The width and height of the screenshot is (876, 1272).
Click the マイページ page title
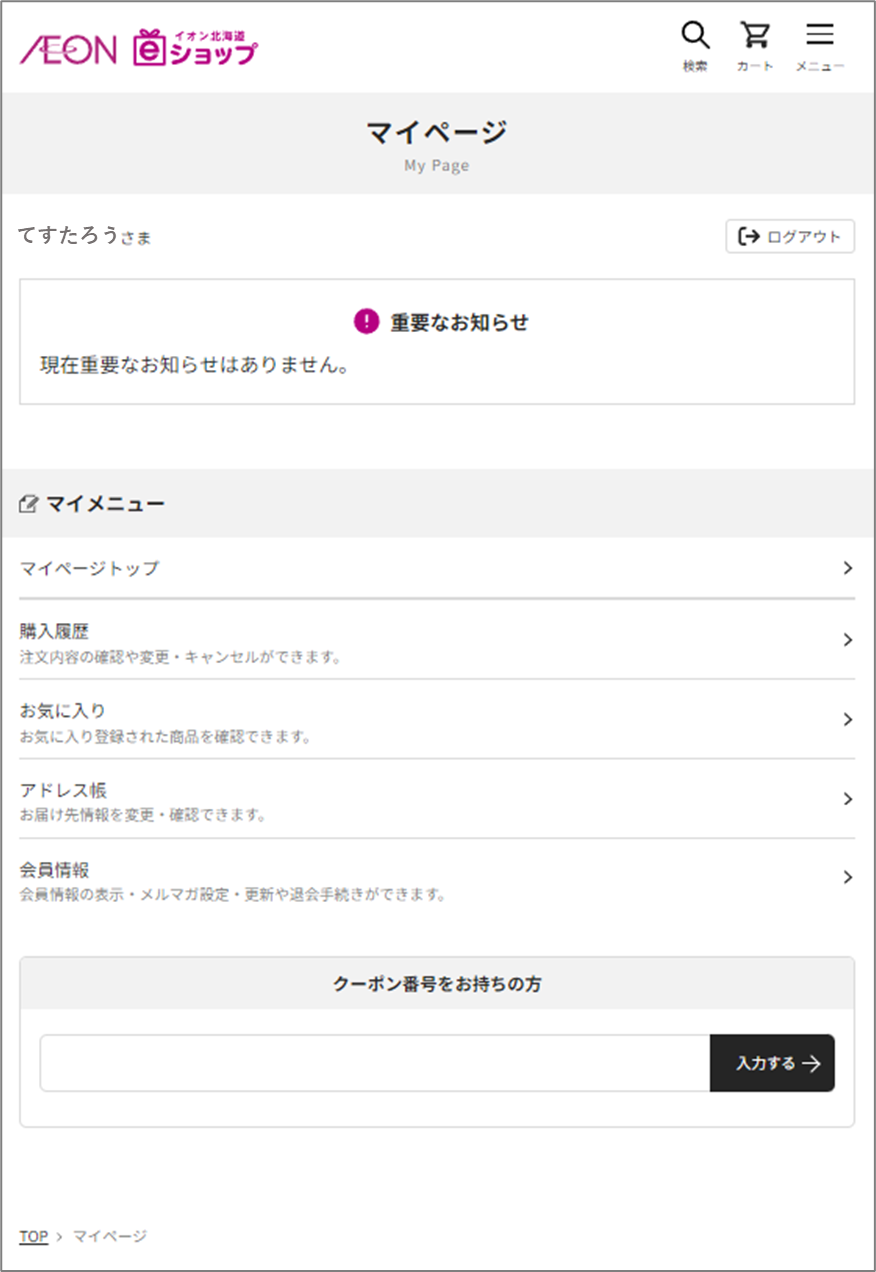coord(437,132)
